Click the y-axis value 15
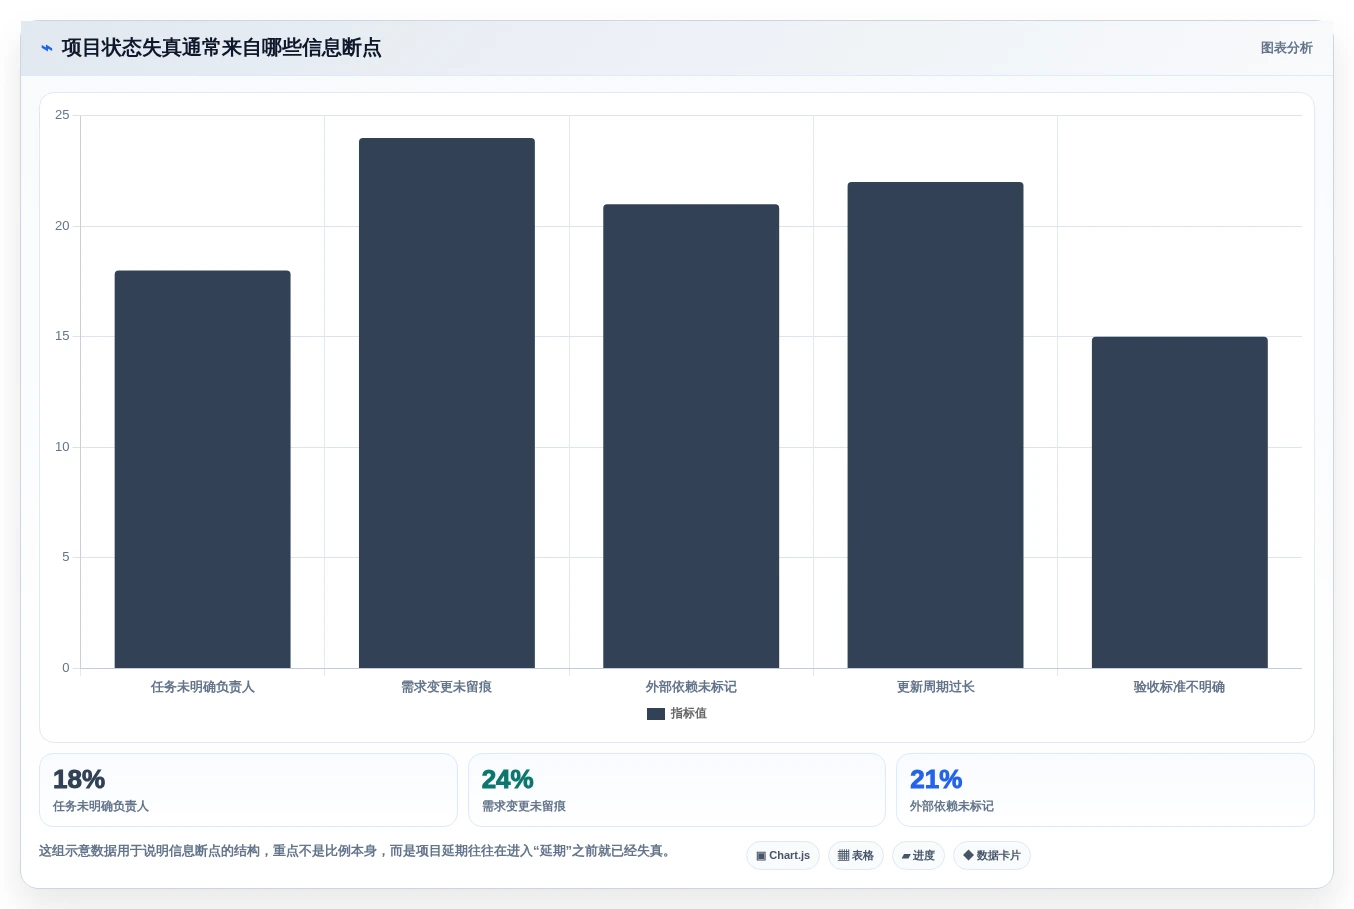 [x=62, y=336]
